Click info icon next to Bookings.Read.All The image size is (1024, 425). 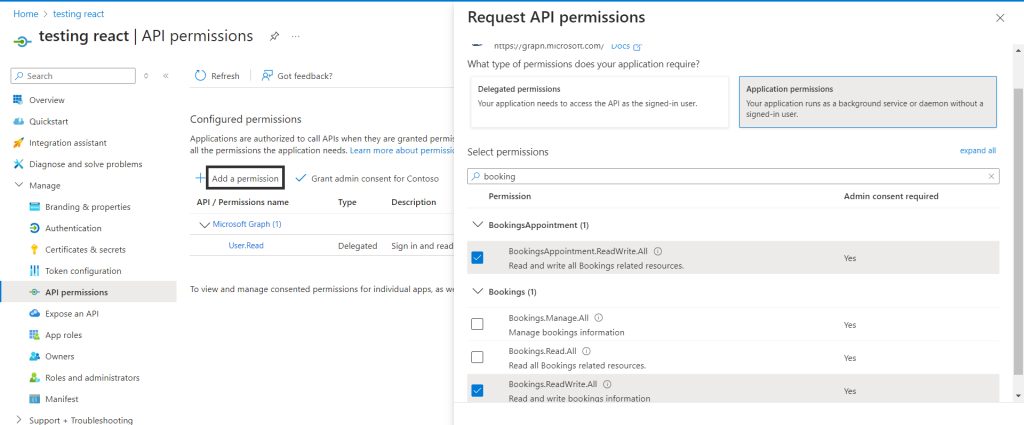(x=586, y=351)
